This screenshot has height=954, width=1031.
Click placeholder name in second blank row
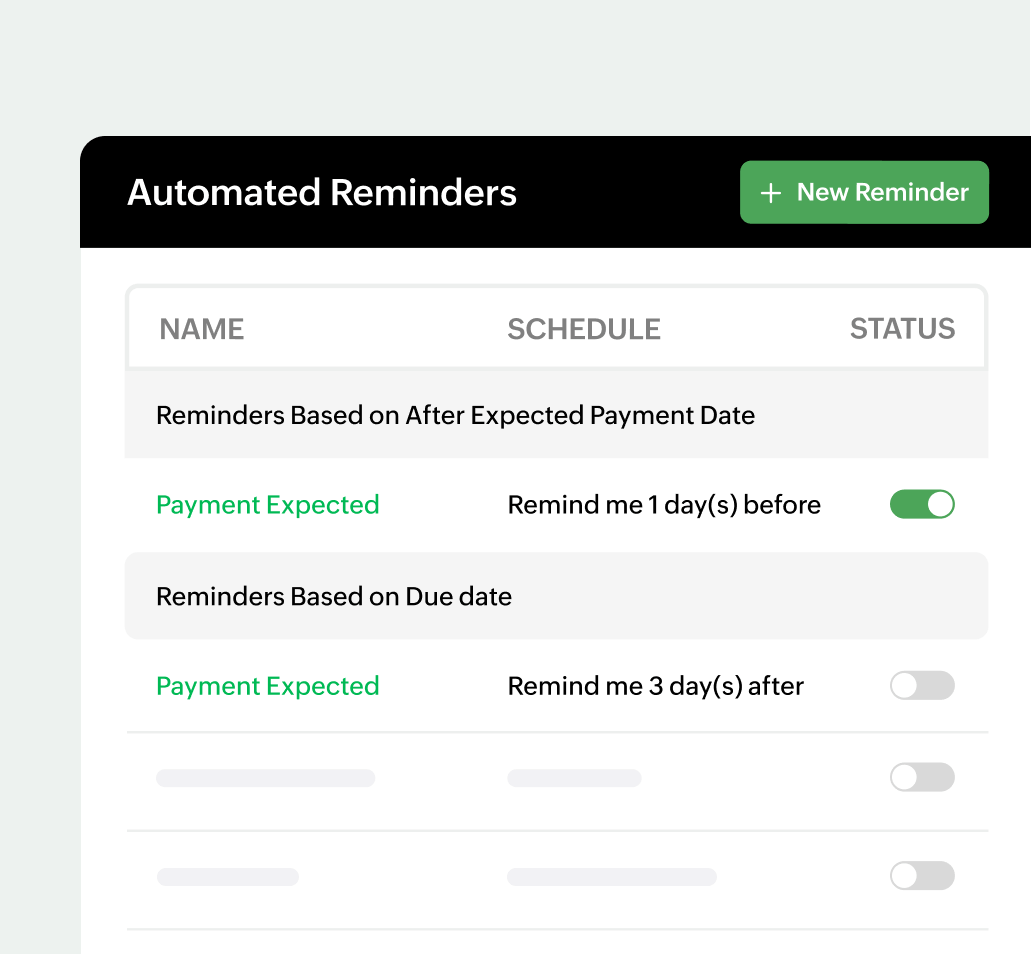[228, 877]
